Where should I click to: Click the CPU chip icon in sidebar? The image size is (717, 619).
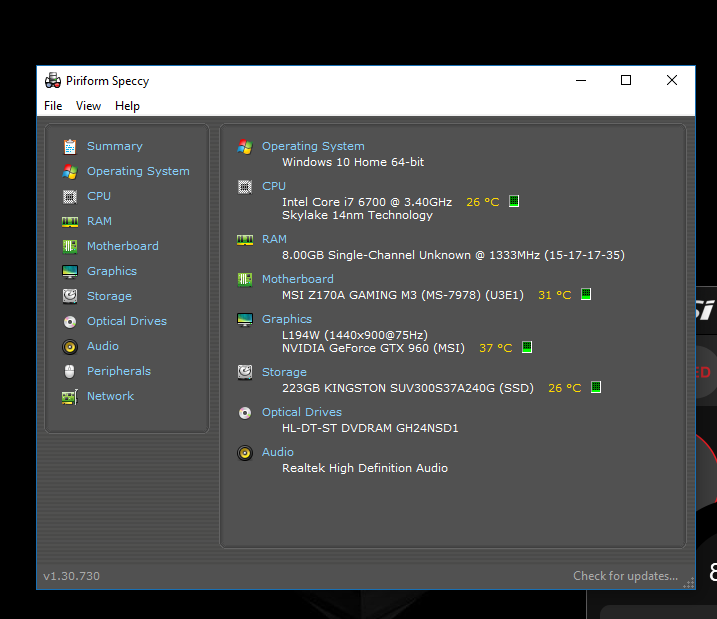(x=70, y=197)
